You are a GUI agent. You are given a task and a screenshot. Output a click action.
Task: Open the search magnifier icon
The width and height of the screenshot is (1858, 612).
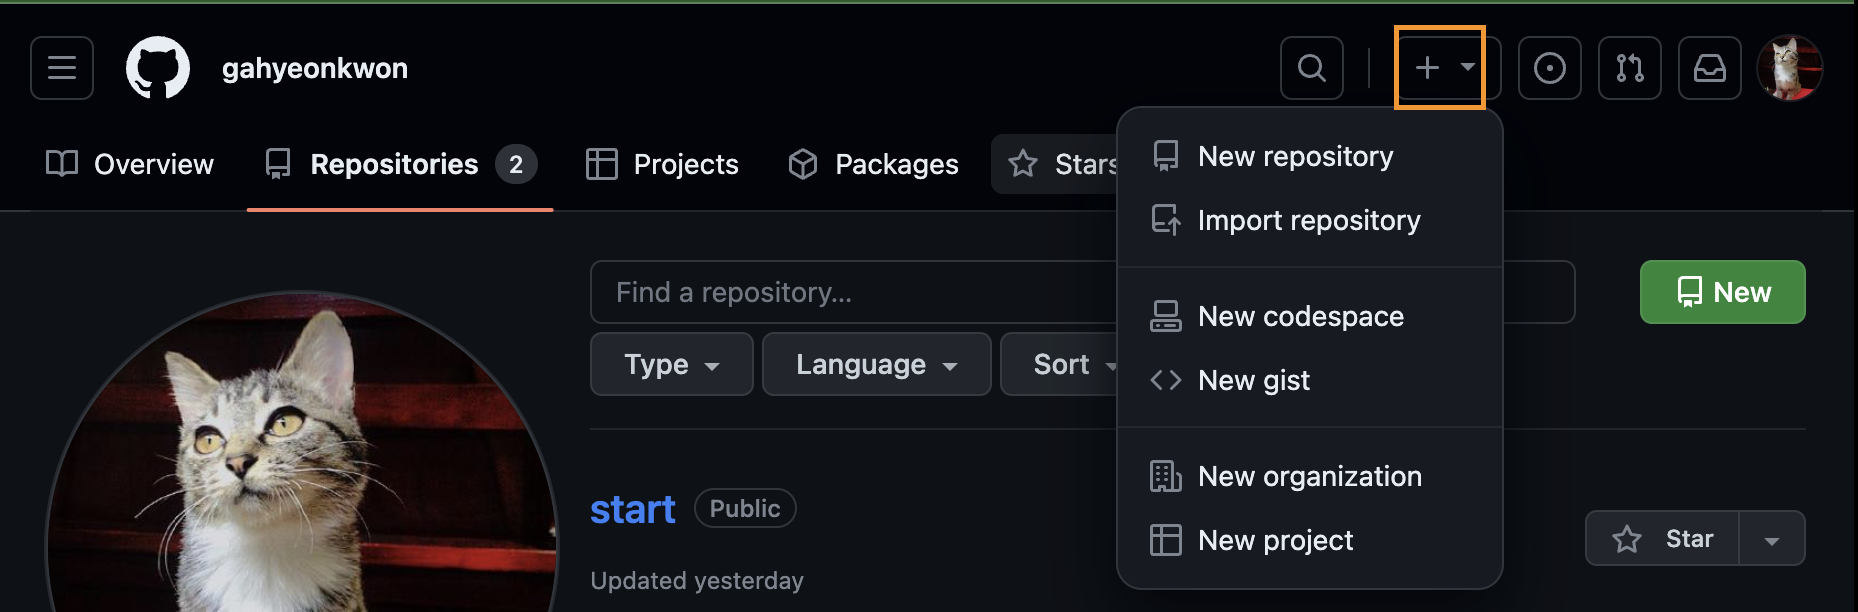[1311, 68]
